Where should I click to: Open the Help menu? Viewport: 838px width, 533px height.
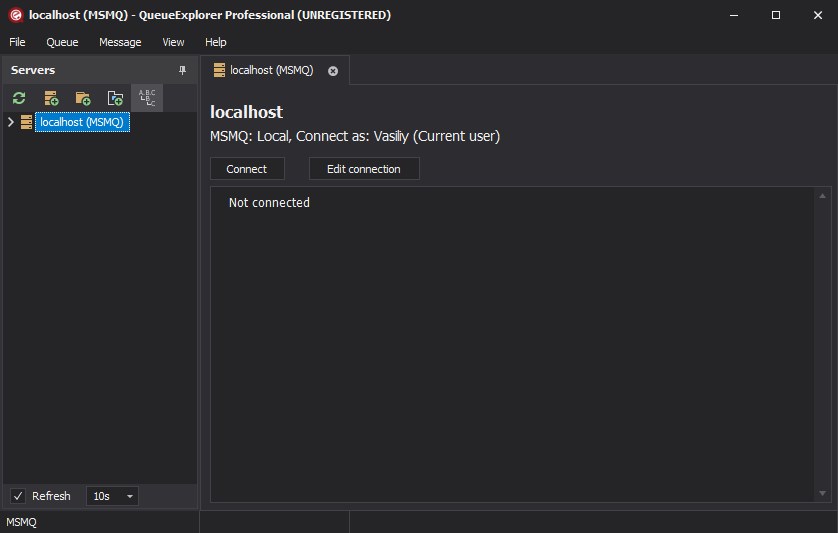(x=216, y=42)
